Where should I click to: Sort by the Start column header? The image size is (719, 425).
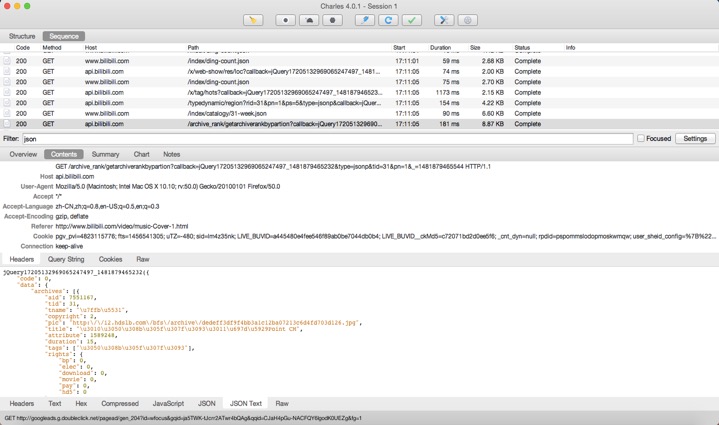[399, 48]
